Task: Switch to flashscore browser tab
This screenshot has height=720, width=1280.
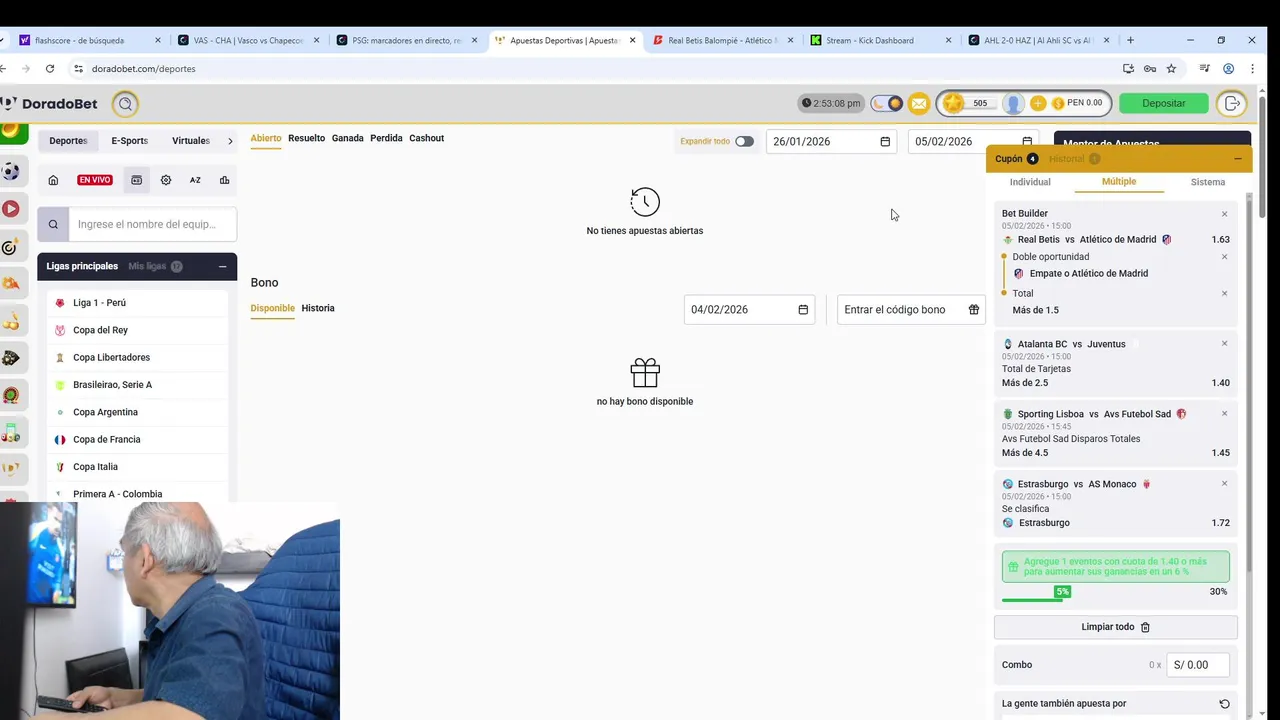Action: coord(88,40)
